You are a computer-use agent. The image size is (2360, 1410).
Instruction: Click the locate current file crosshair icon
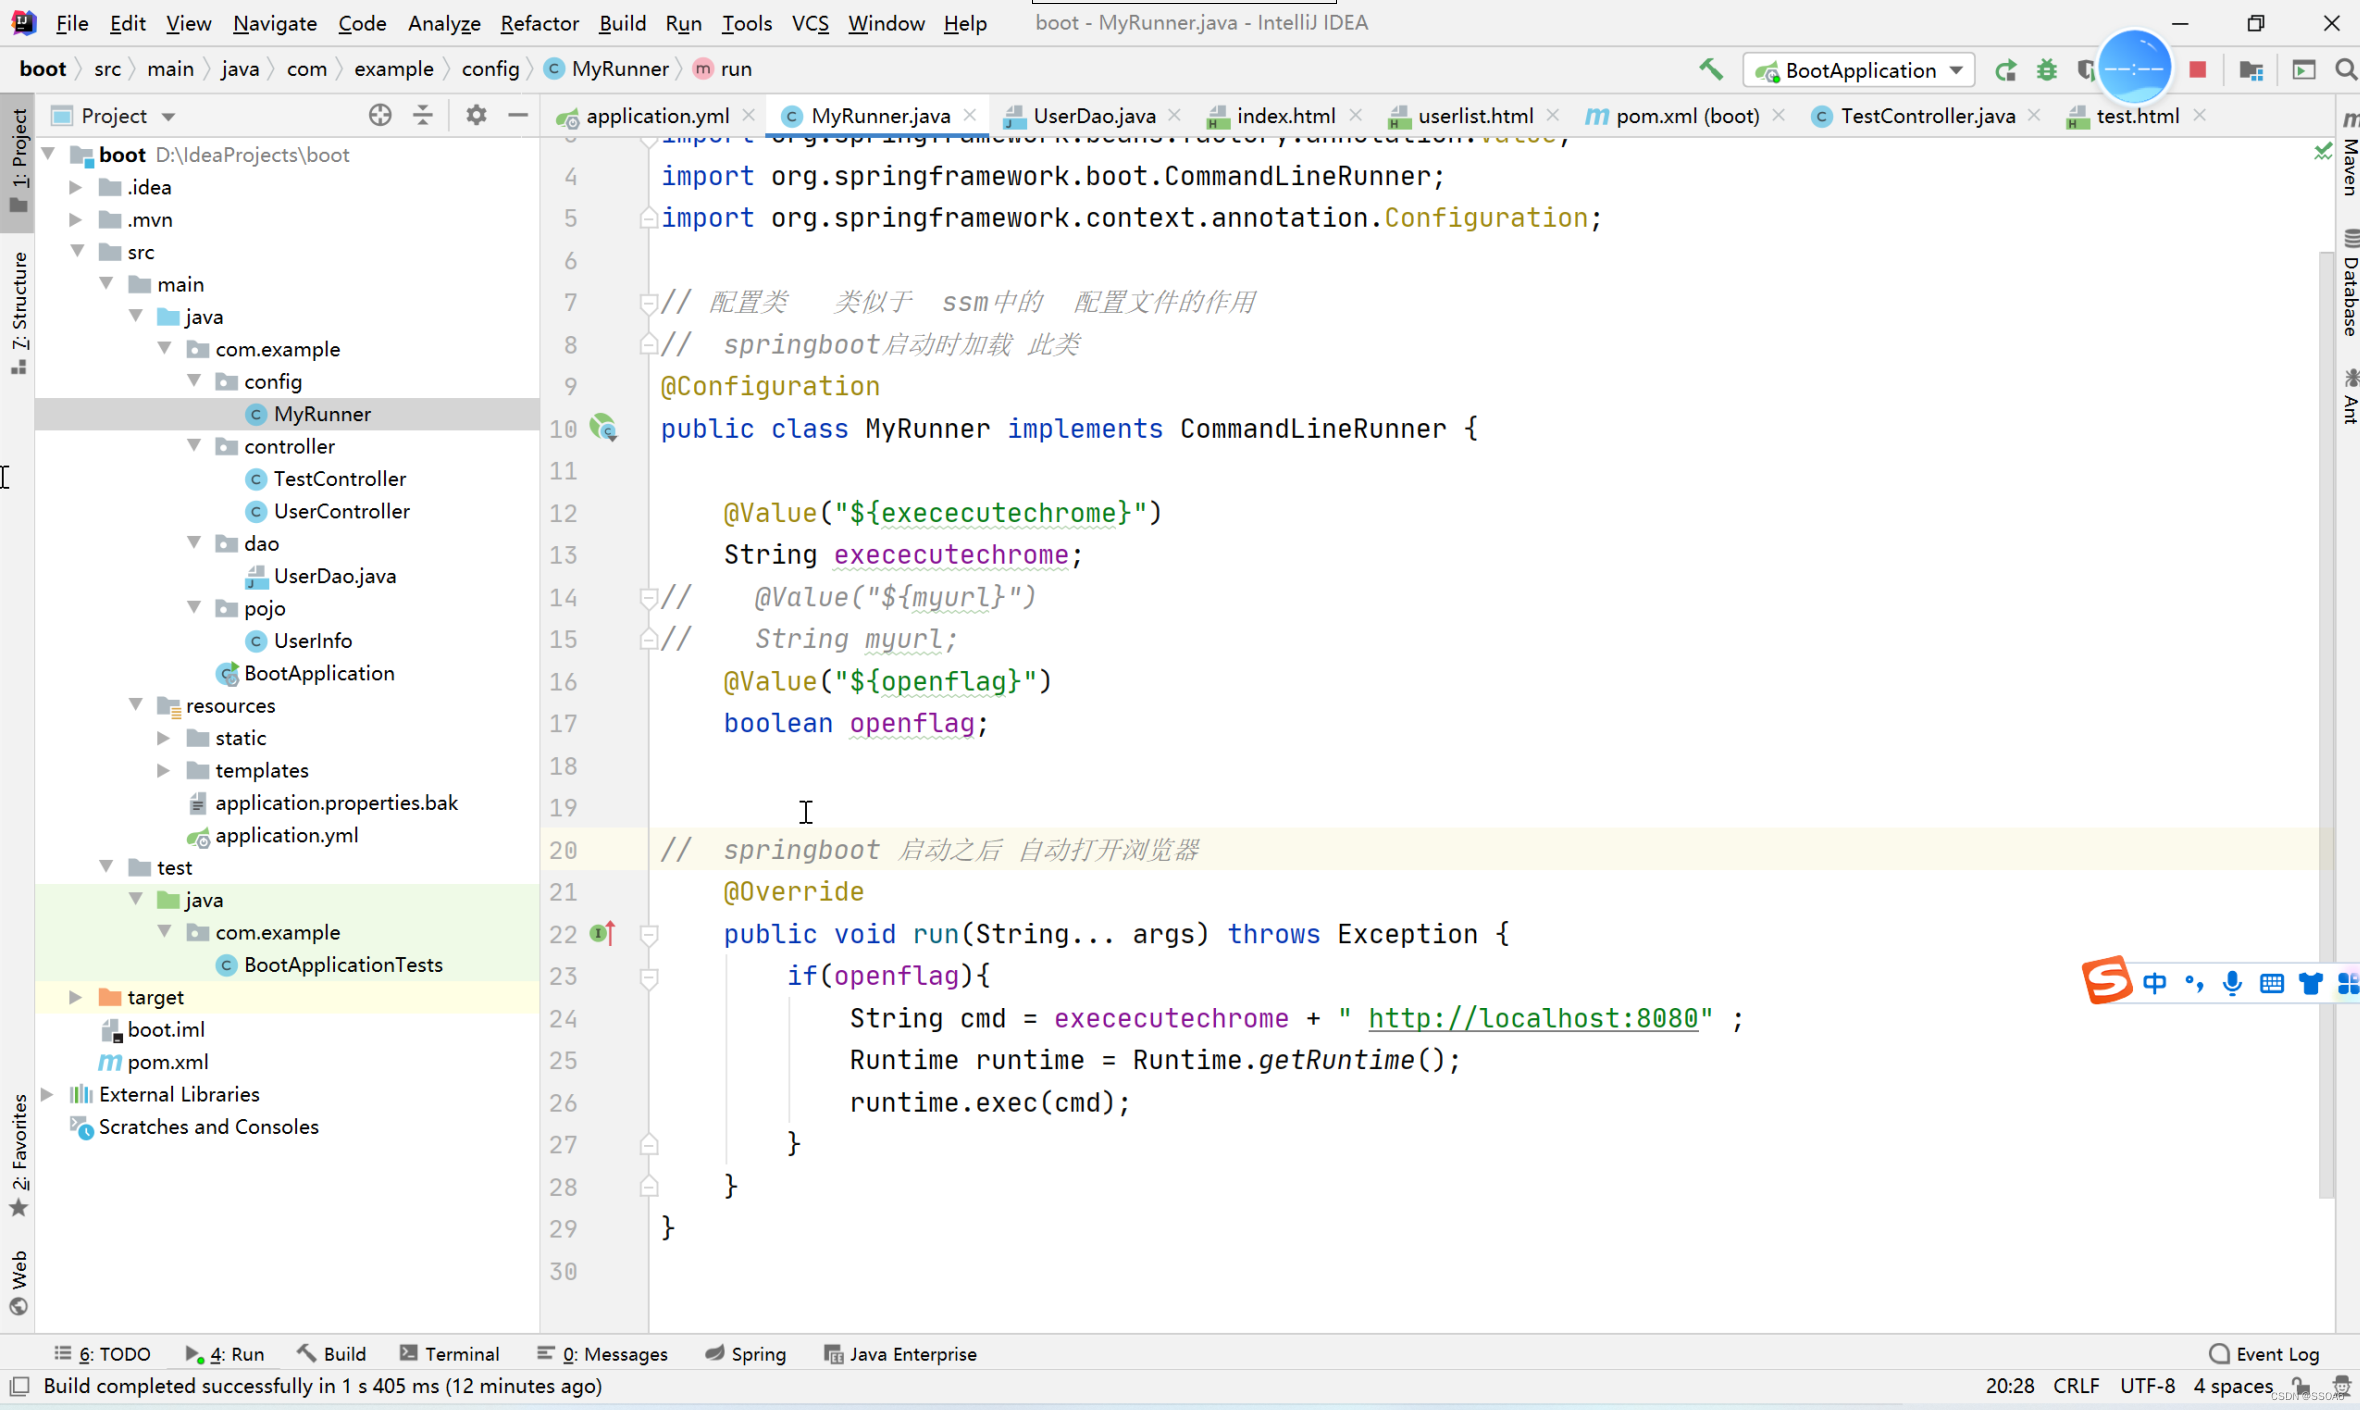[380, 115]
